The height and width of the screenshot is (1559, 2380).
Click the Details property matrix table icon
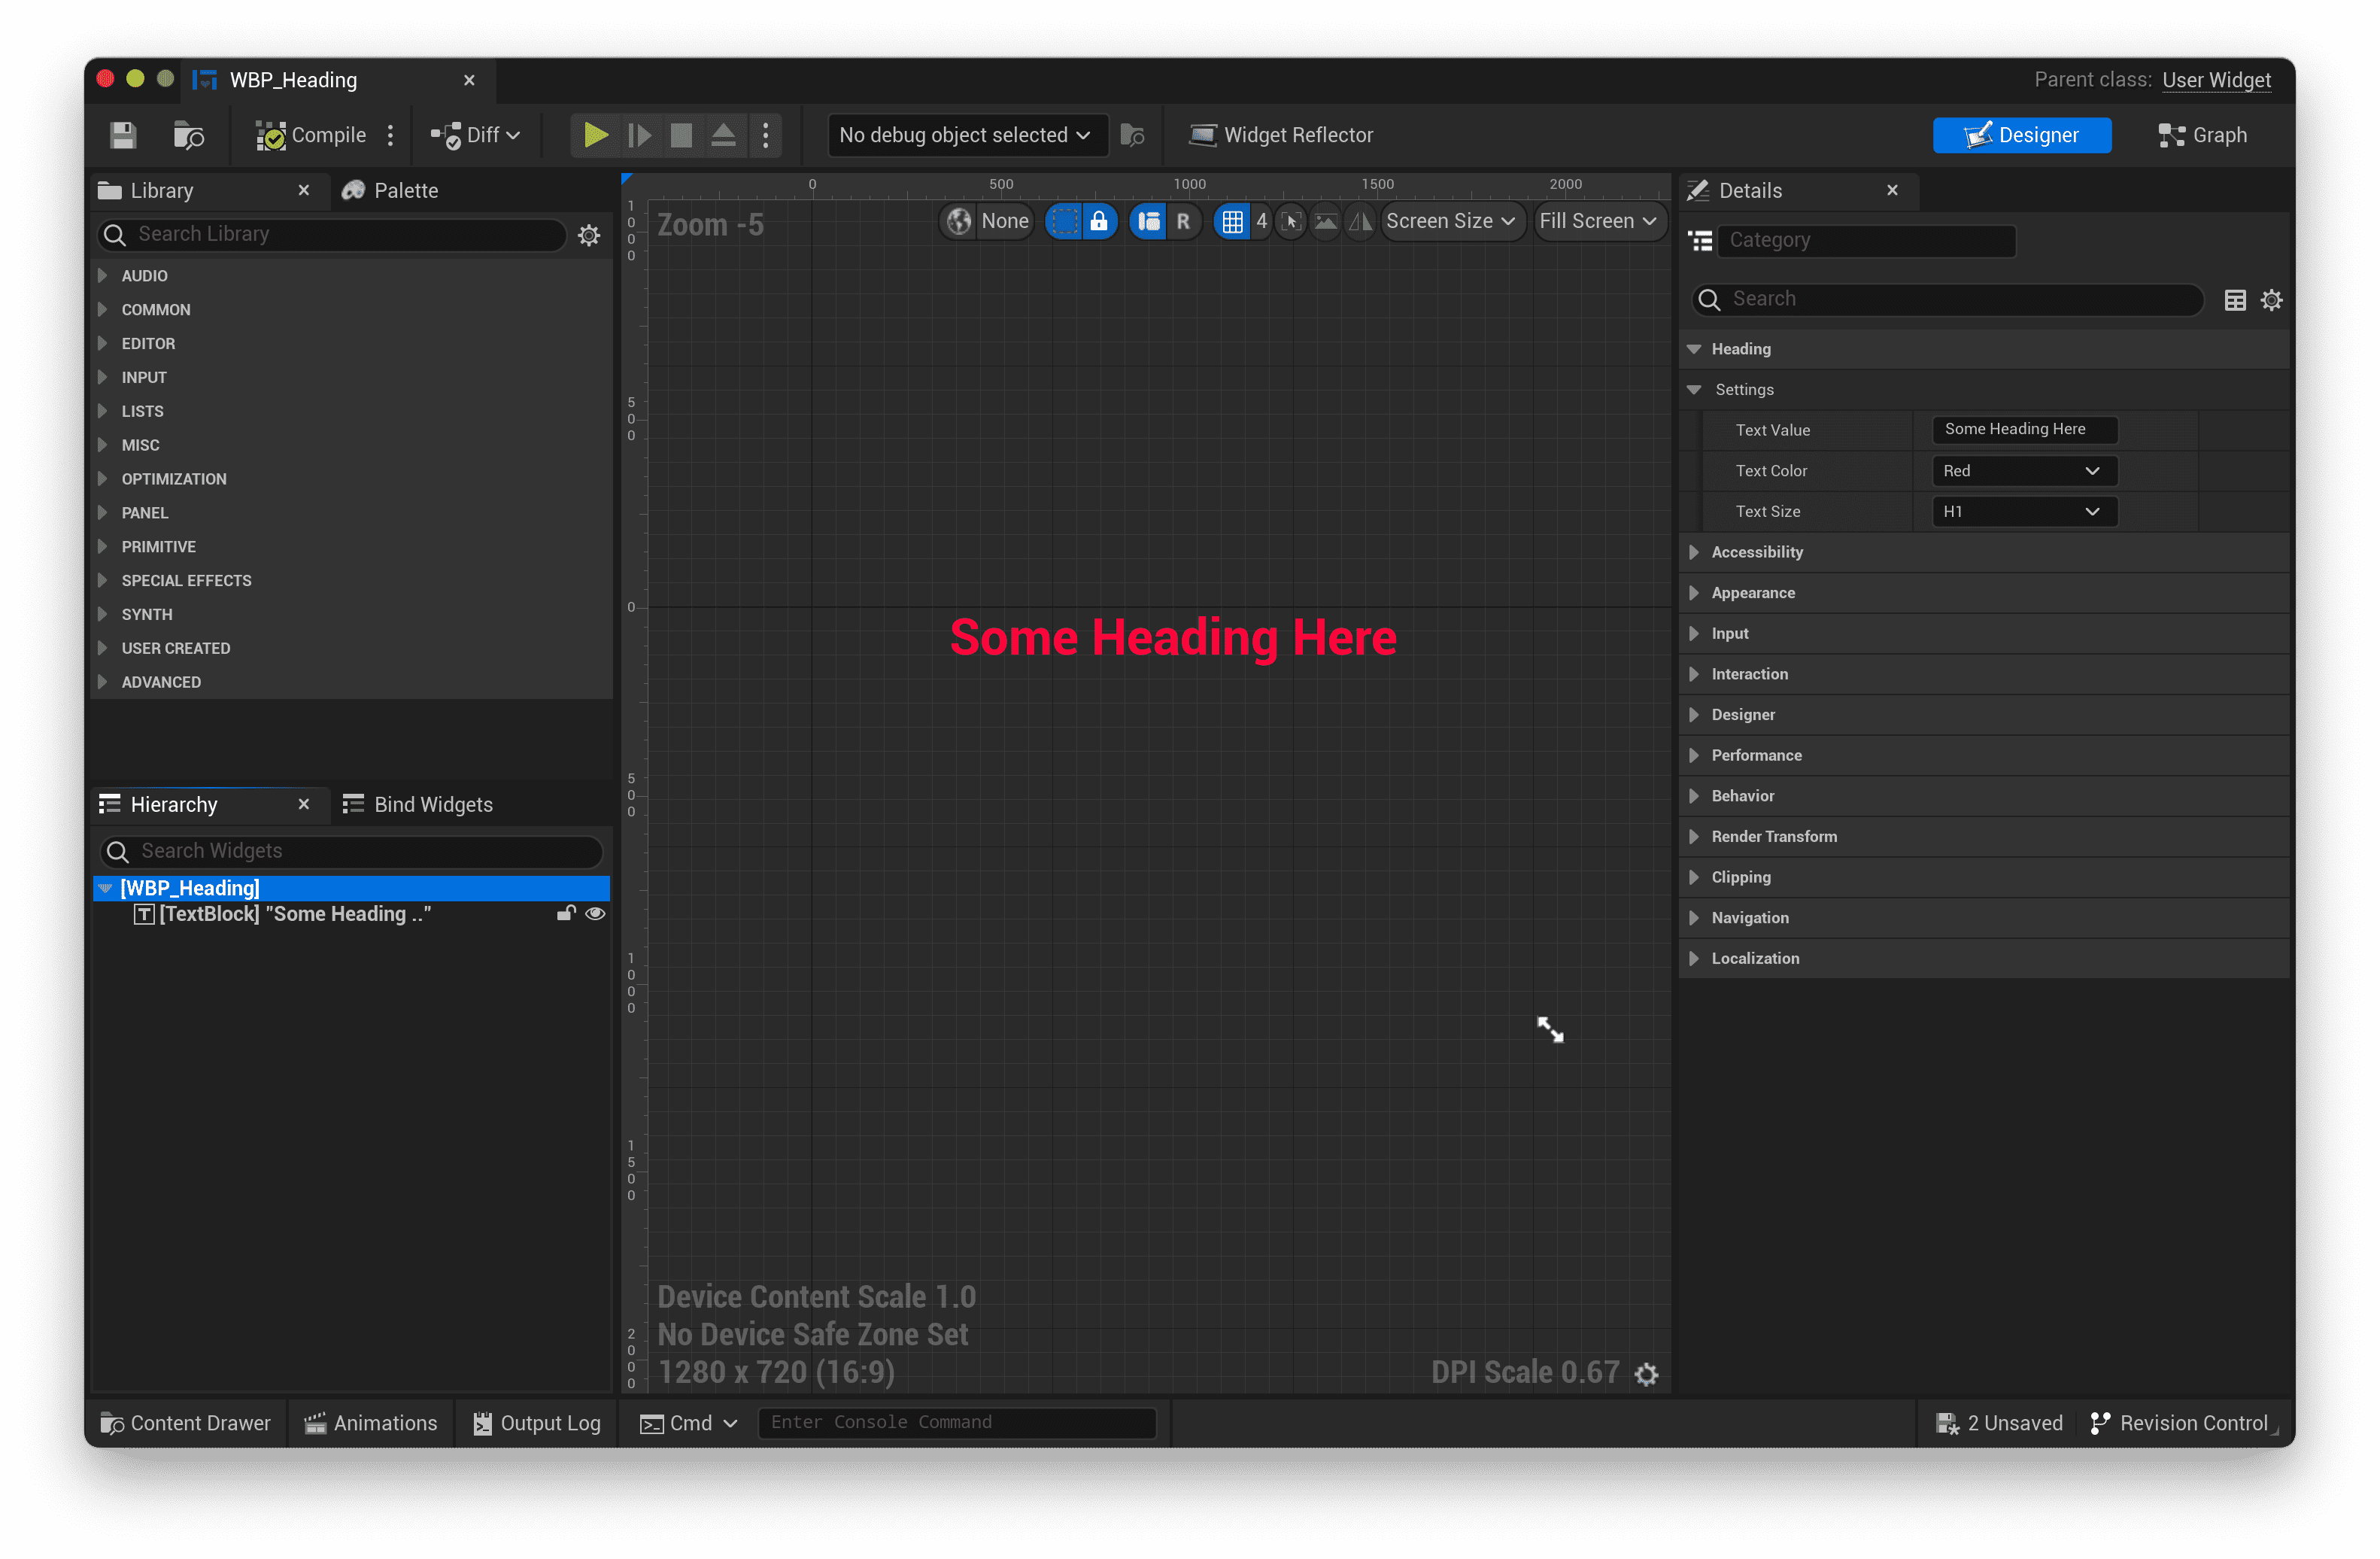(2234, 300)
